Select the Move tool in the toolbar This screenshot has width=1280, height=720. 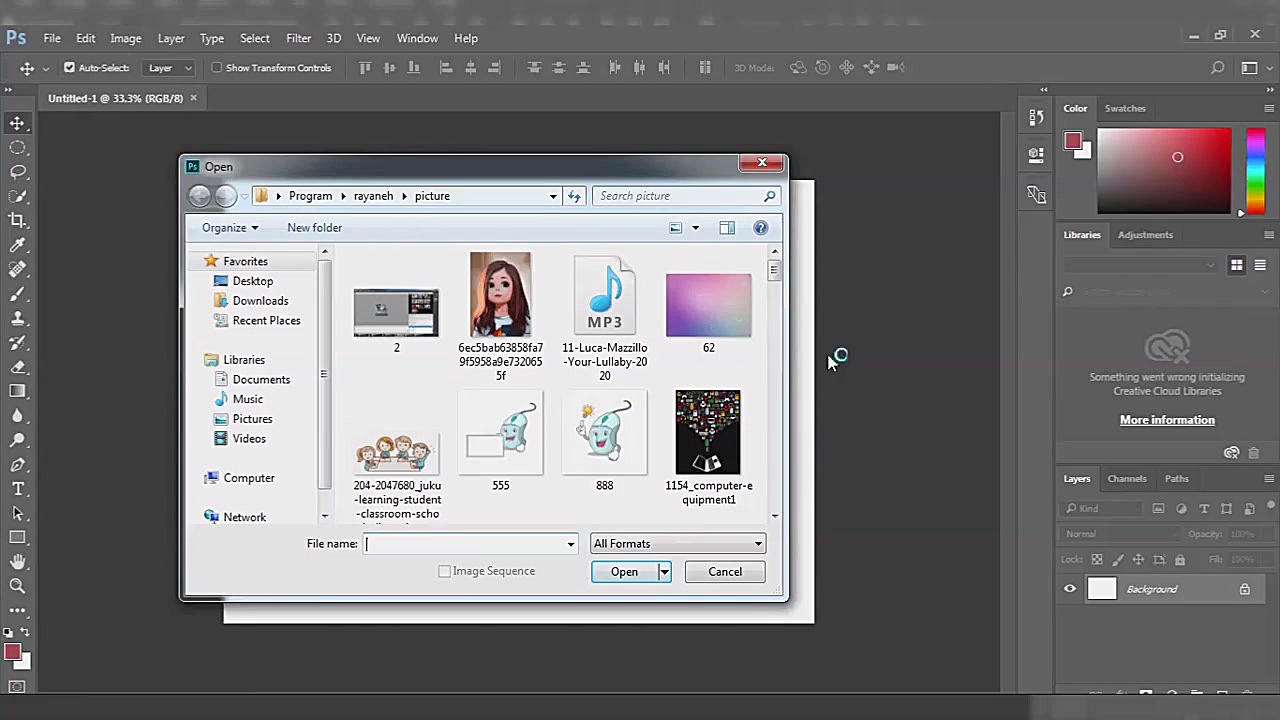coord(18,123)
